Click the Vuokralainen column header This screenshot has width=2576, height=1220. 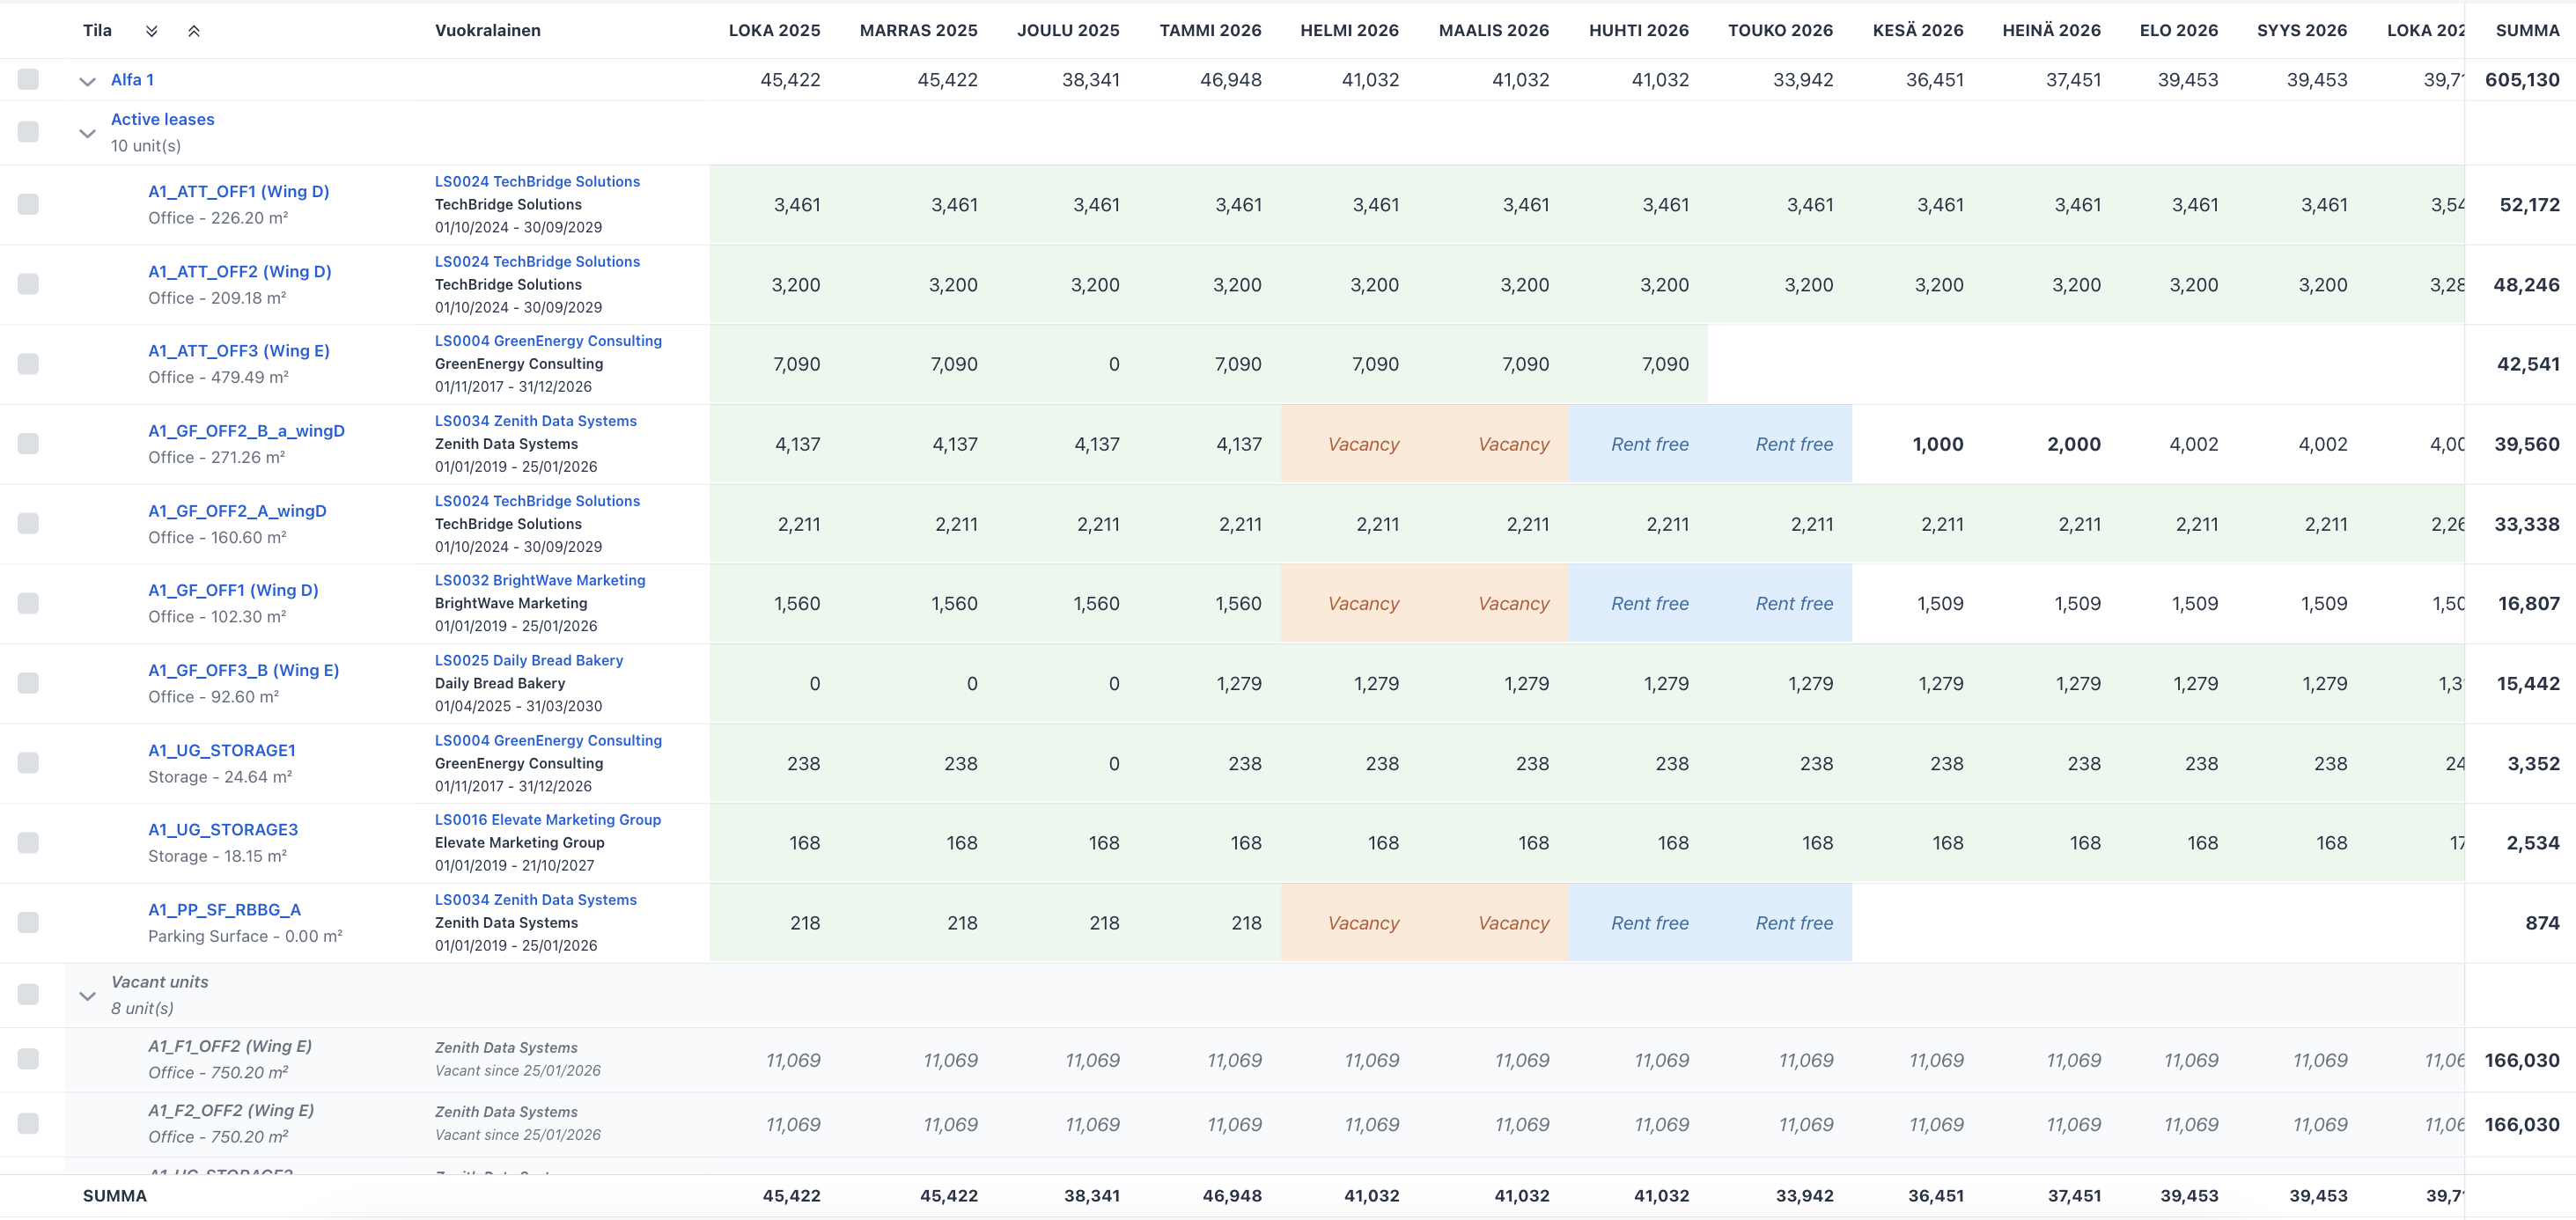pos(487,30)
